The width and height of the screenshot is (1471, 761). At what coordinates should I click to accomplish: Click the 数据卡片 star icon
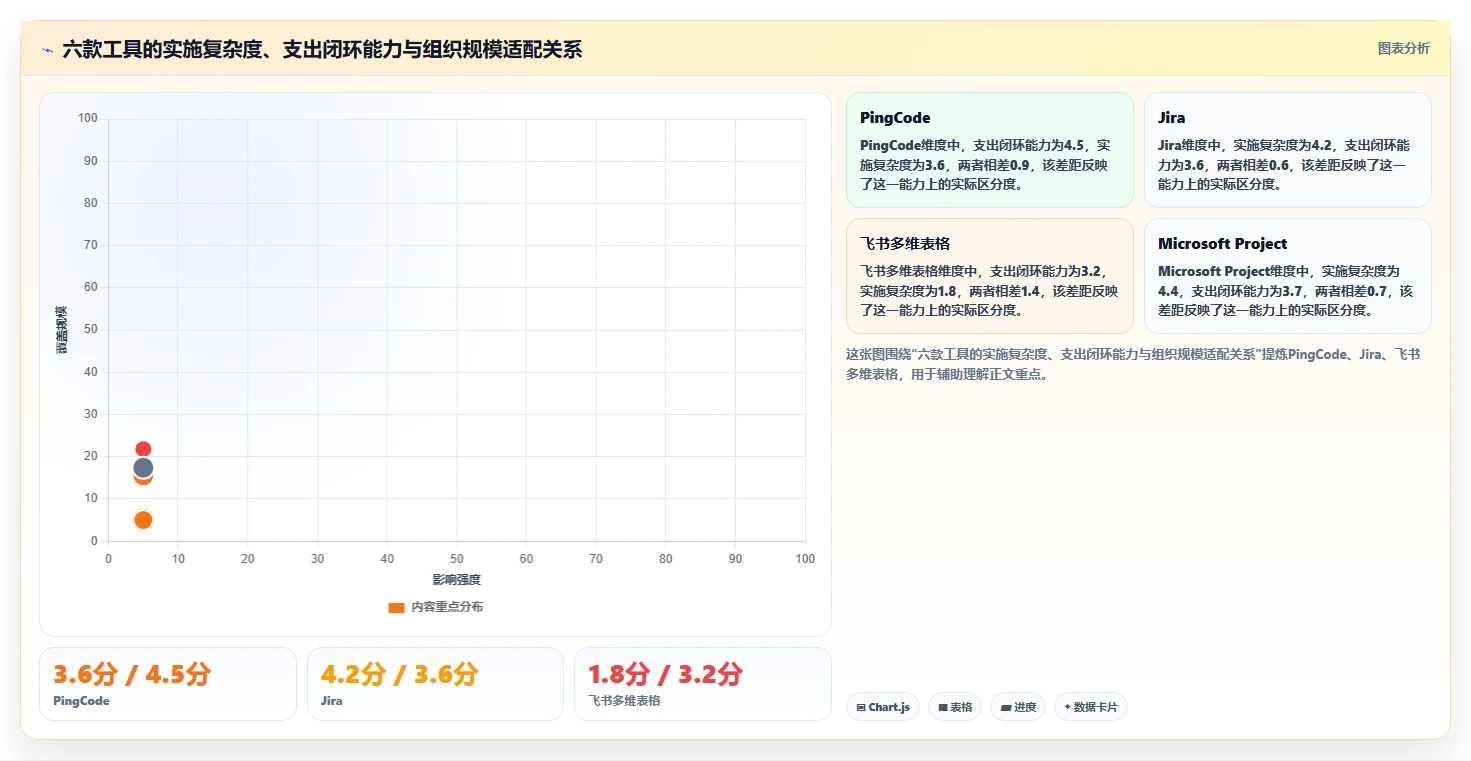(1067, 707)
